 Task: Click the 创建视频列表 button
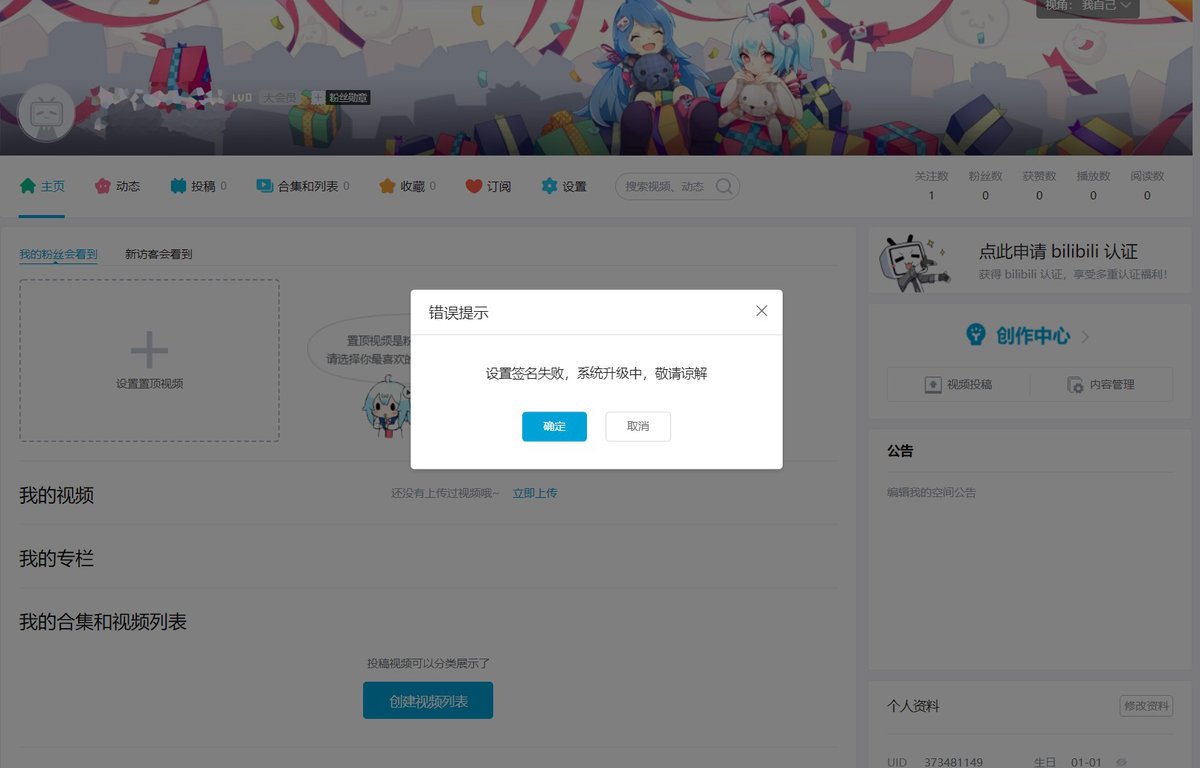coord(428,701)
